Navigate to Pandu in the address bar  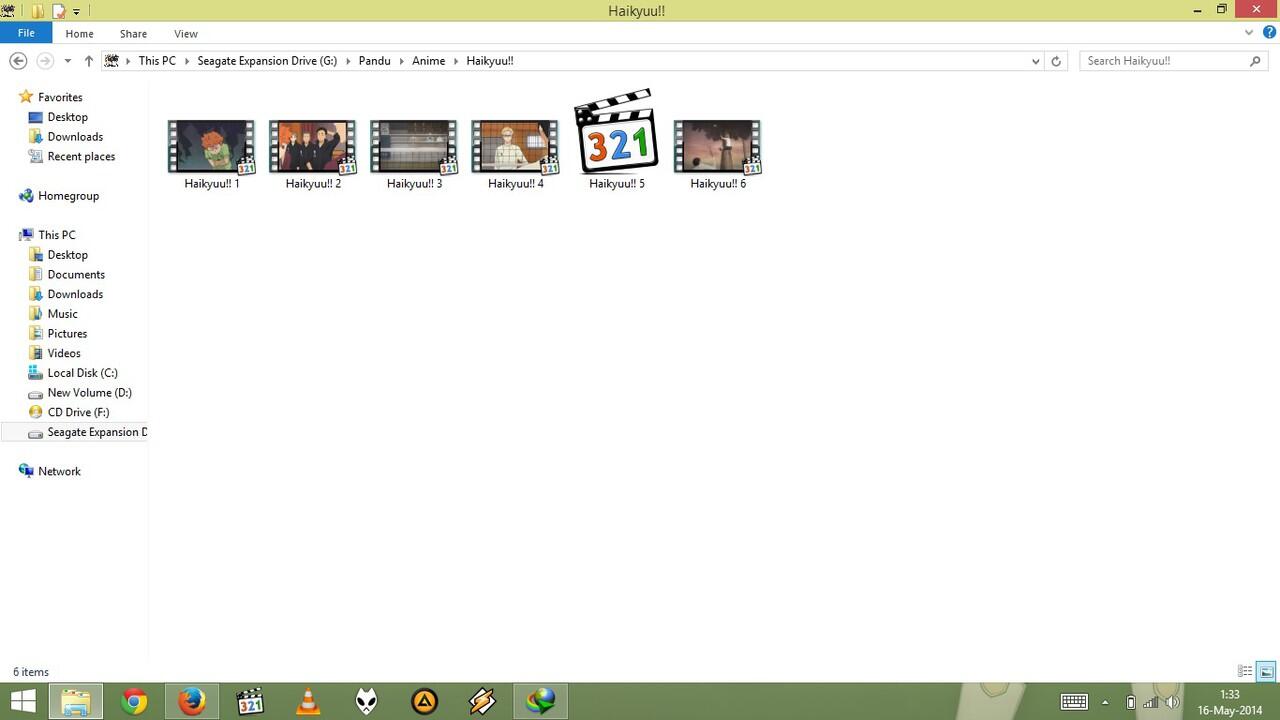tap(375, 61)
